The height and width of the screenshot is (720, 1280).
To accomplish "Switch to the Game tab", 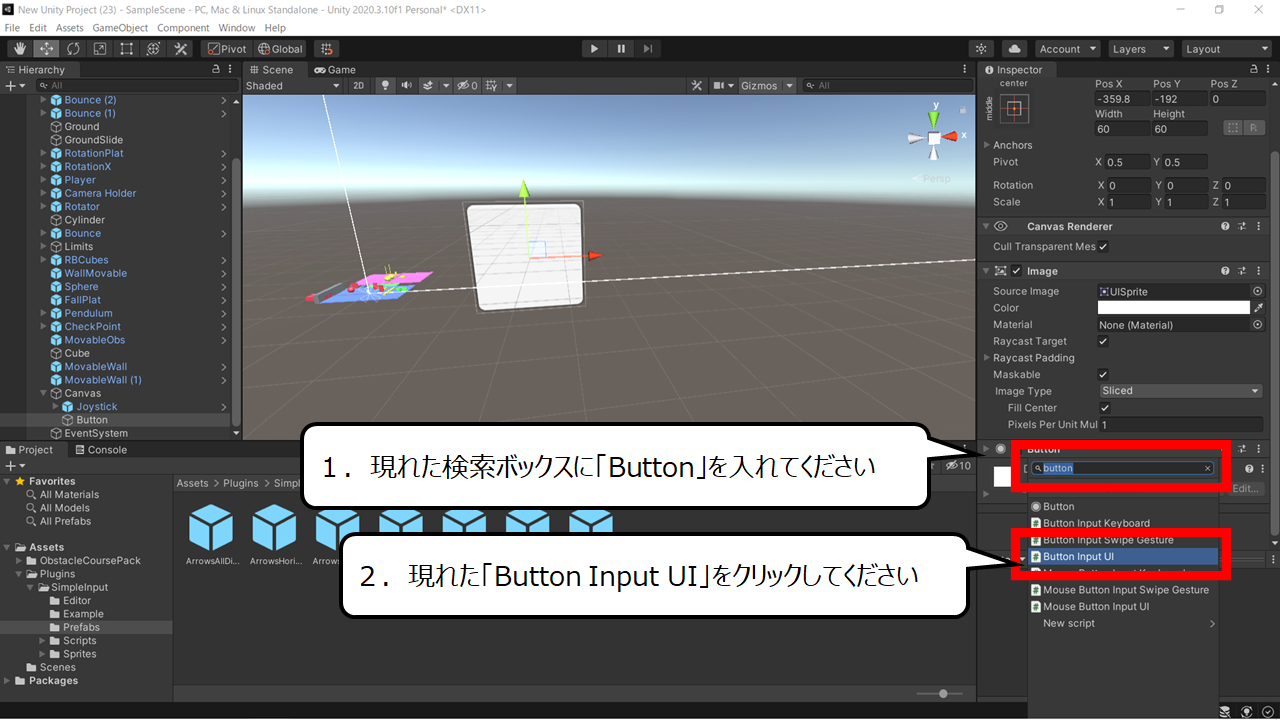I will (335, 70).
